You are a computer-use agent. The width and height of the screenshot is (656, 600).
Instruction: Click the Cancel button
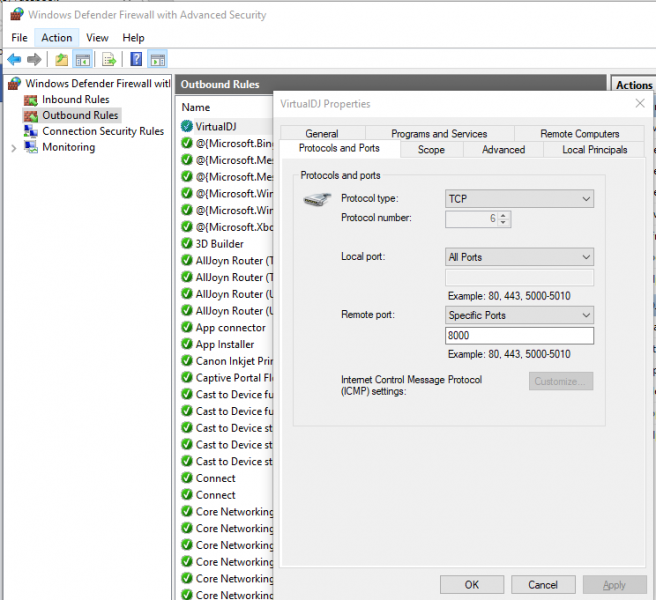(x=543, y=585)
